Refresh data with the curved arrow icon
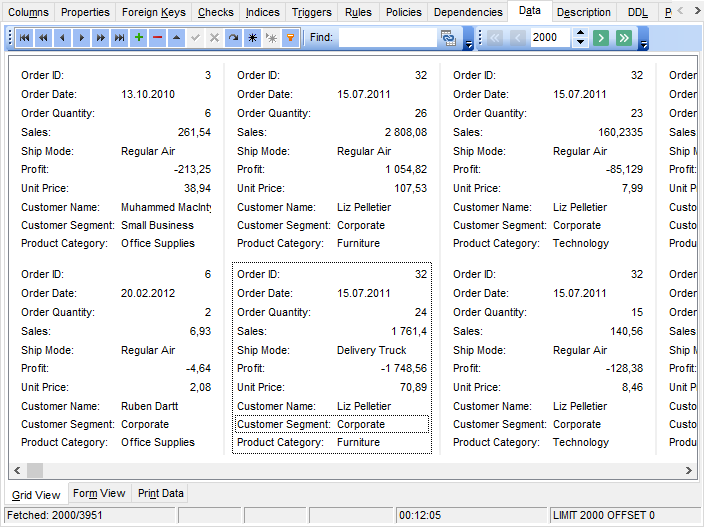 (233, 38)
